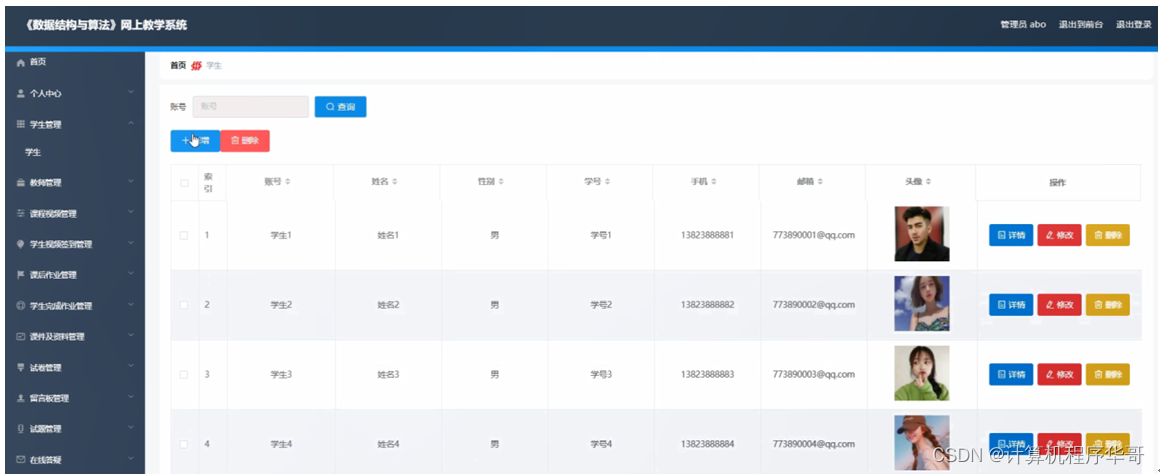Screen dimensions: 1160x474
Task: Expand 课程视频管理 using its chevron
Action: (x=131, y=212)
